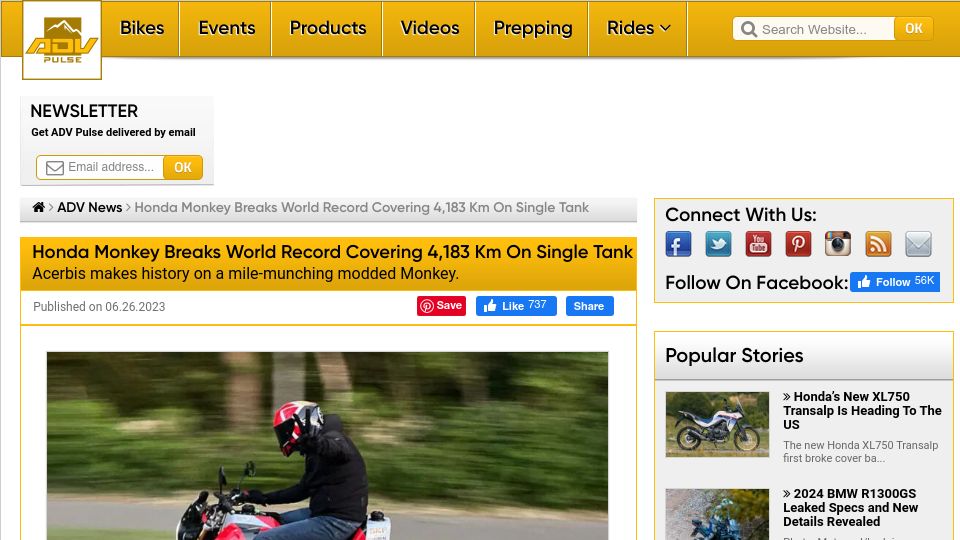This screenshot has height=540, width=960.
Task: Open the YouTube social icon
Action: click(758, 244)
